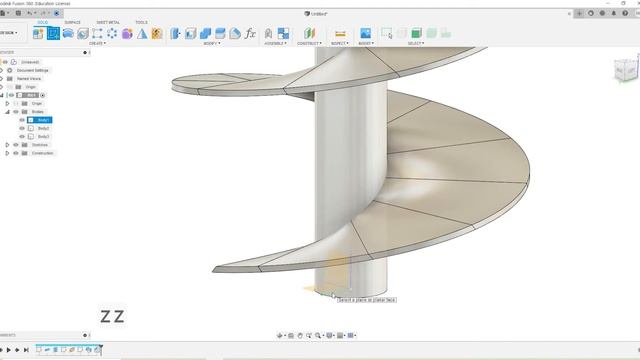
Task: Collapse the Bodies folder
Action: (7, 111)
